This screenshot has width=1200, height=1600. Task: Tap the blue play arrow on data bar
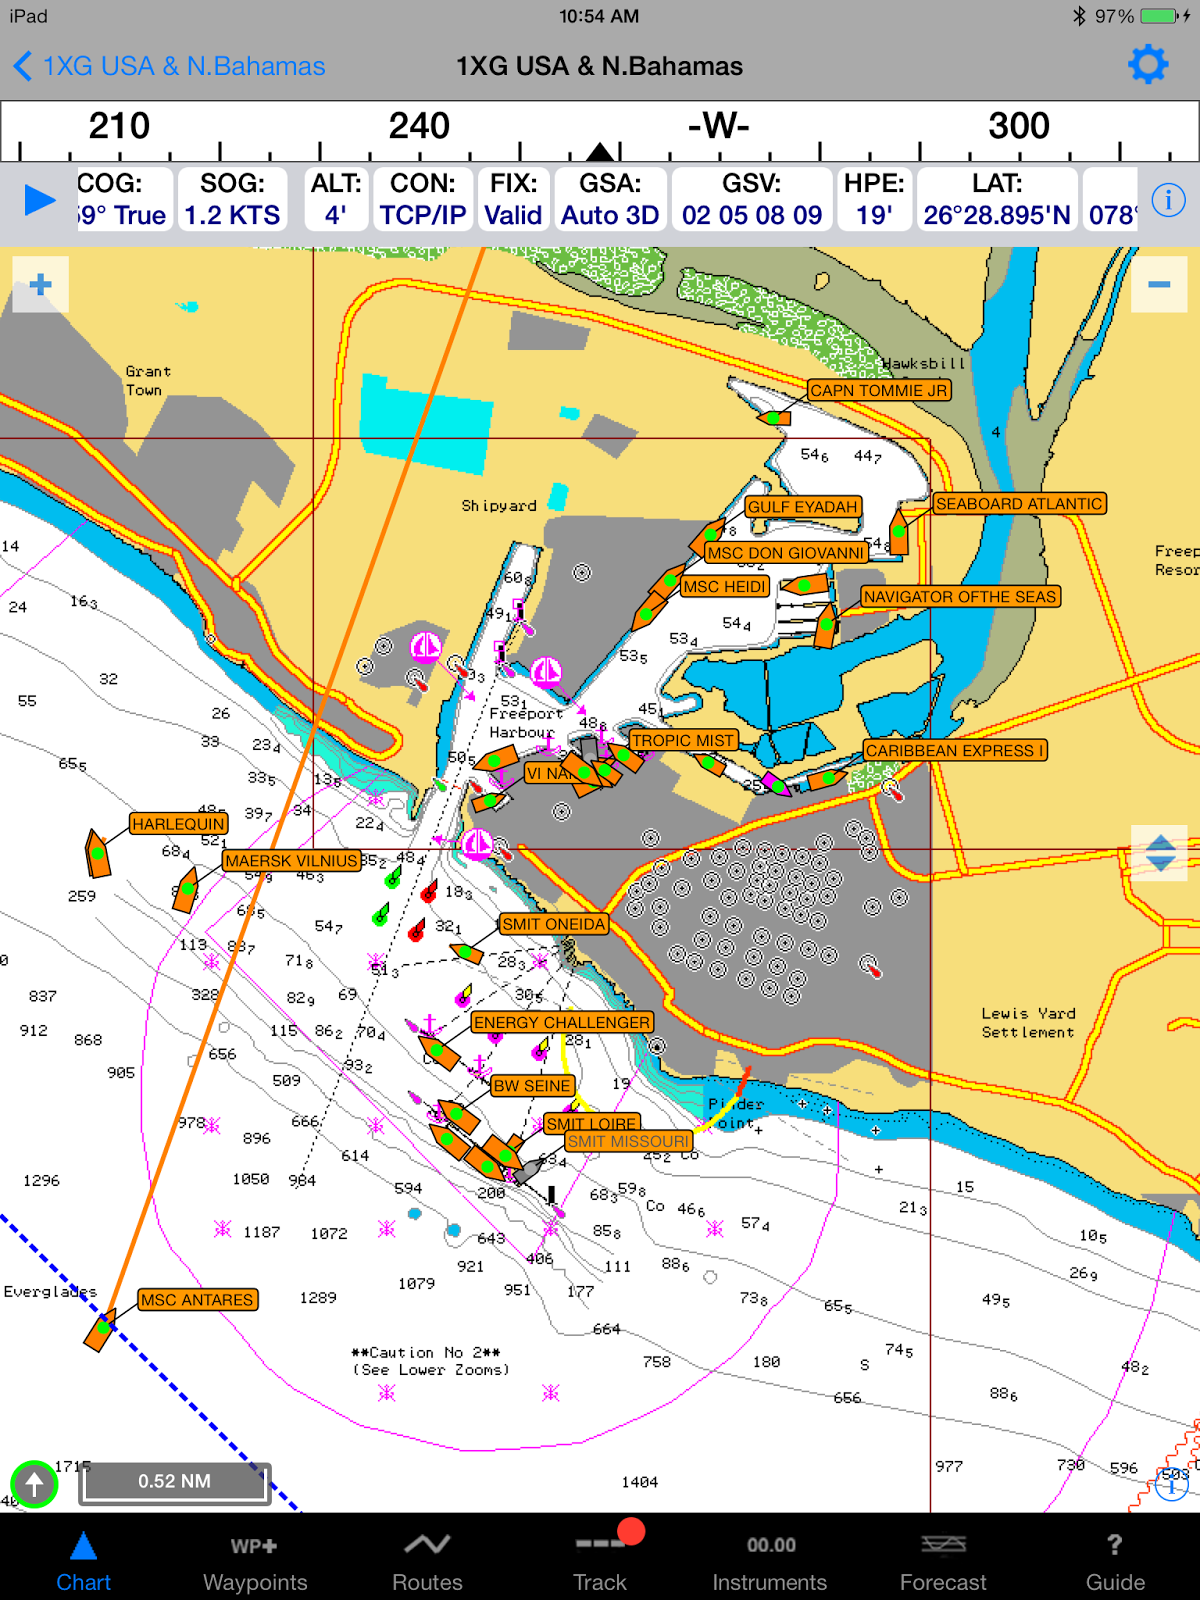click(x=40, y=200)
